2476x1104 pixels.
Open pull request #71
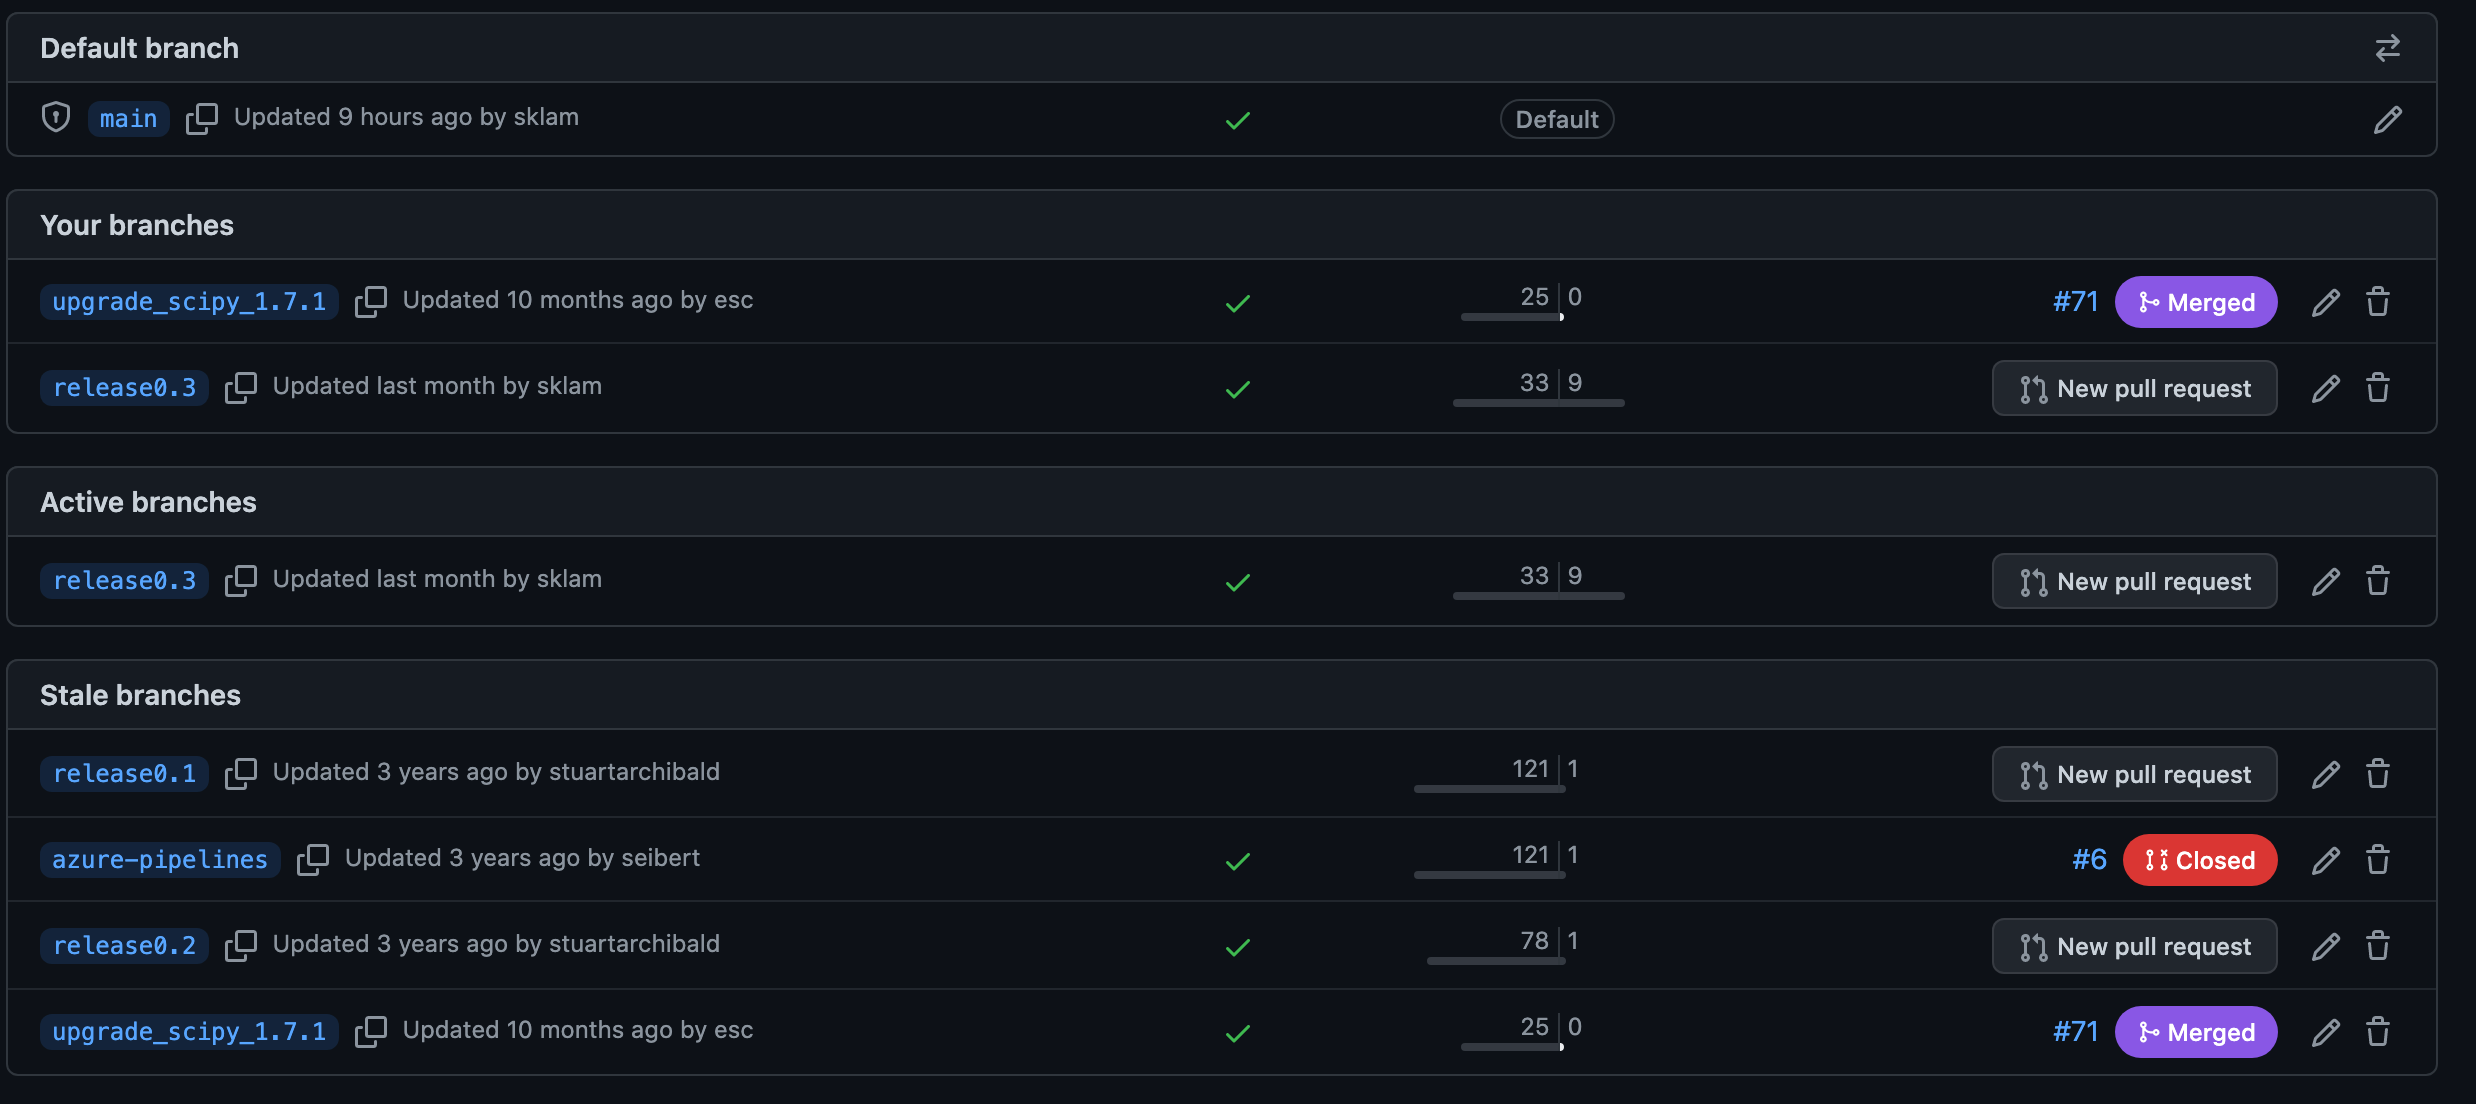2075,301
